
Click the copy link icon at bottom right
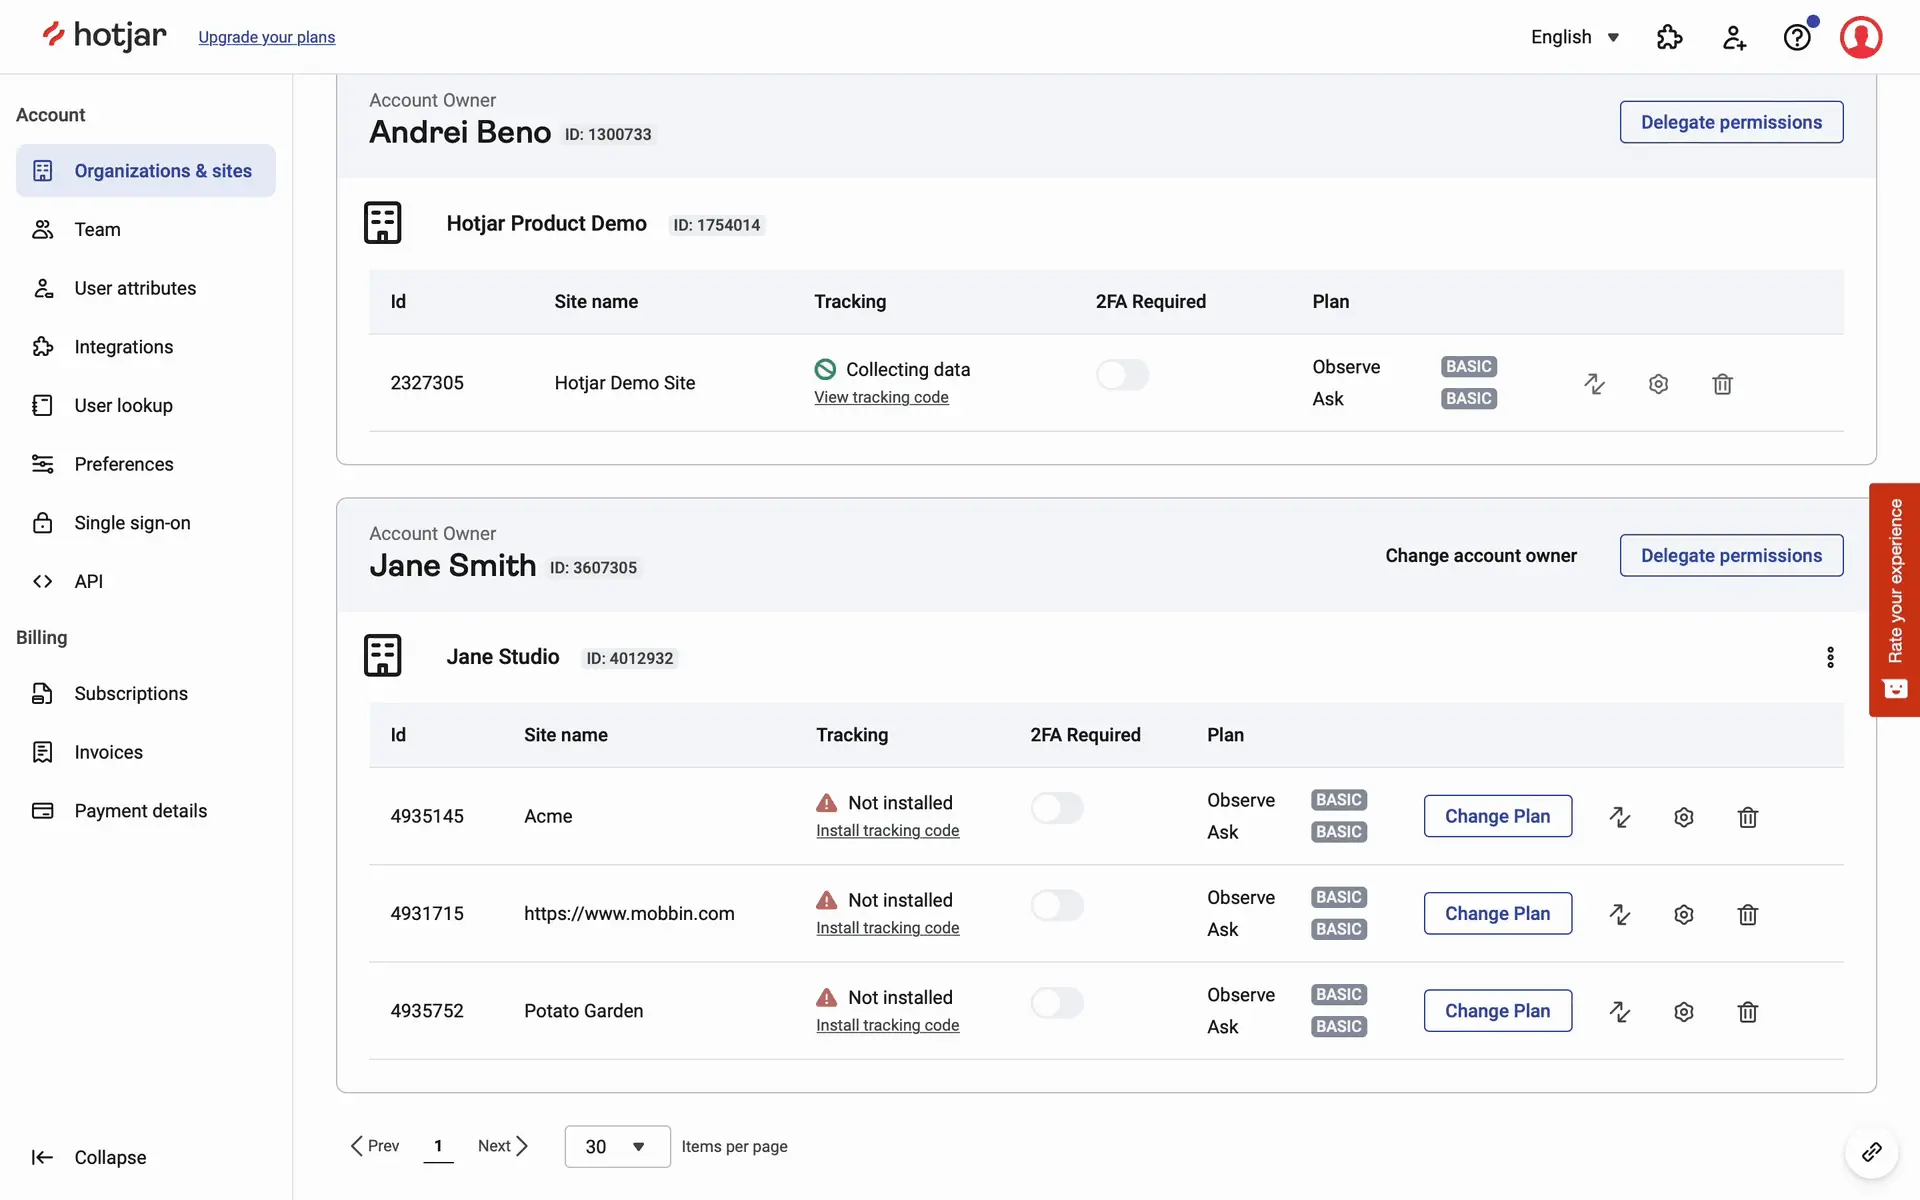point(1871,1152)
